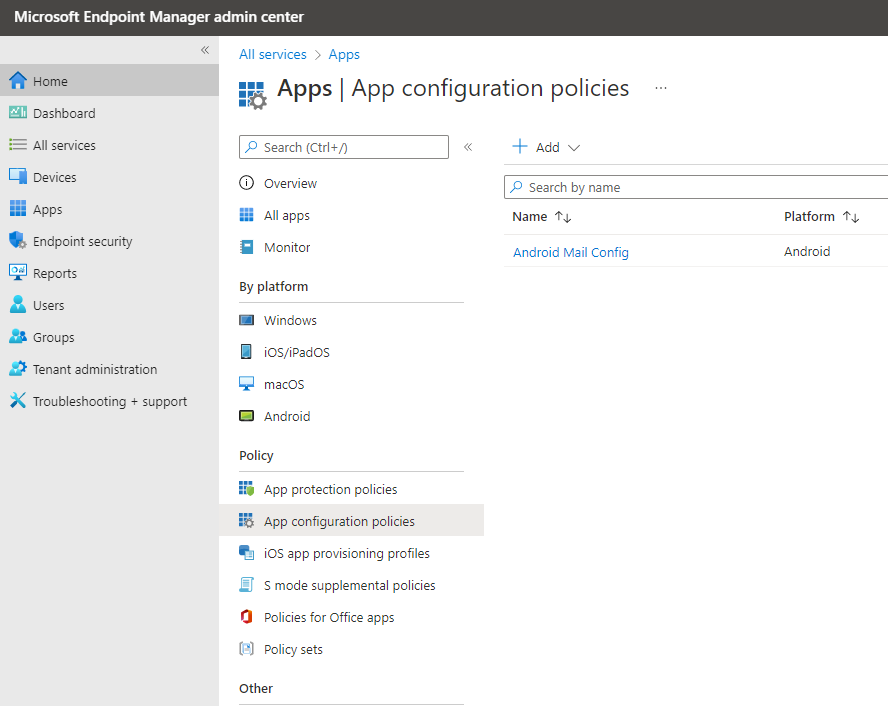The image size is (888, 706).
Task: Click the S mode supplemental policies icon
Action: pos(246,584)
